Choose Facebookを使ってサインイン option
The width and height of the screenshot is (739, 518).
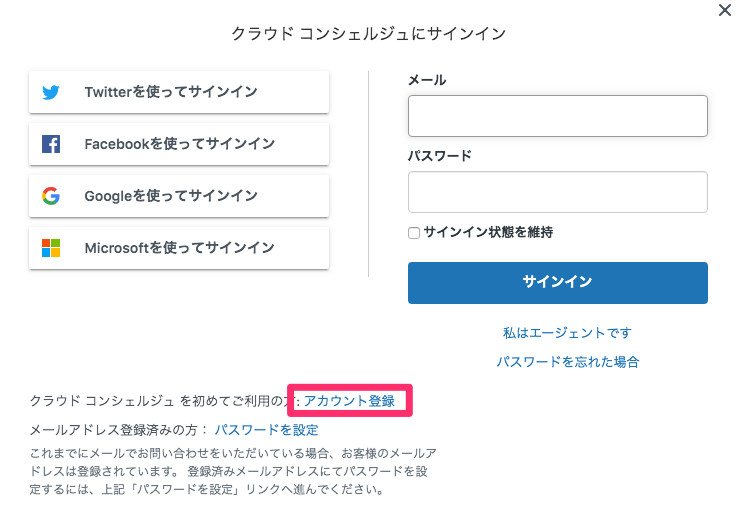(x=179, y=144)
